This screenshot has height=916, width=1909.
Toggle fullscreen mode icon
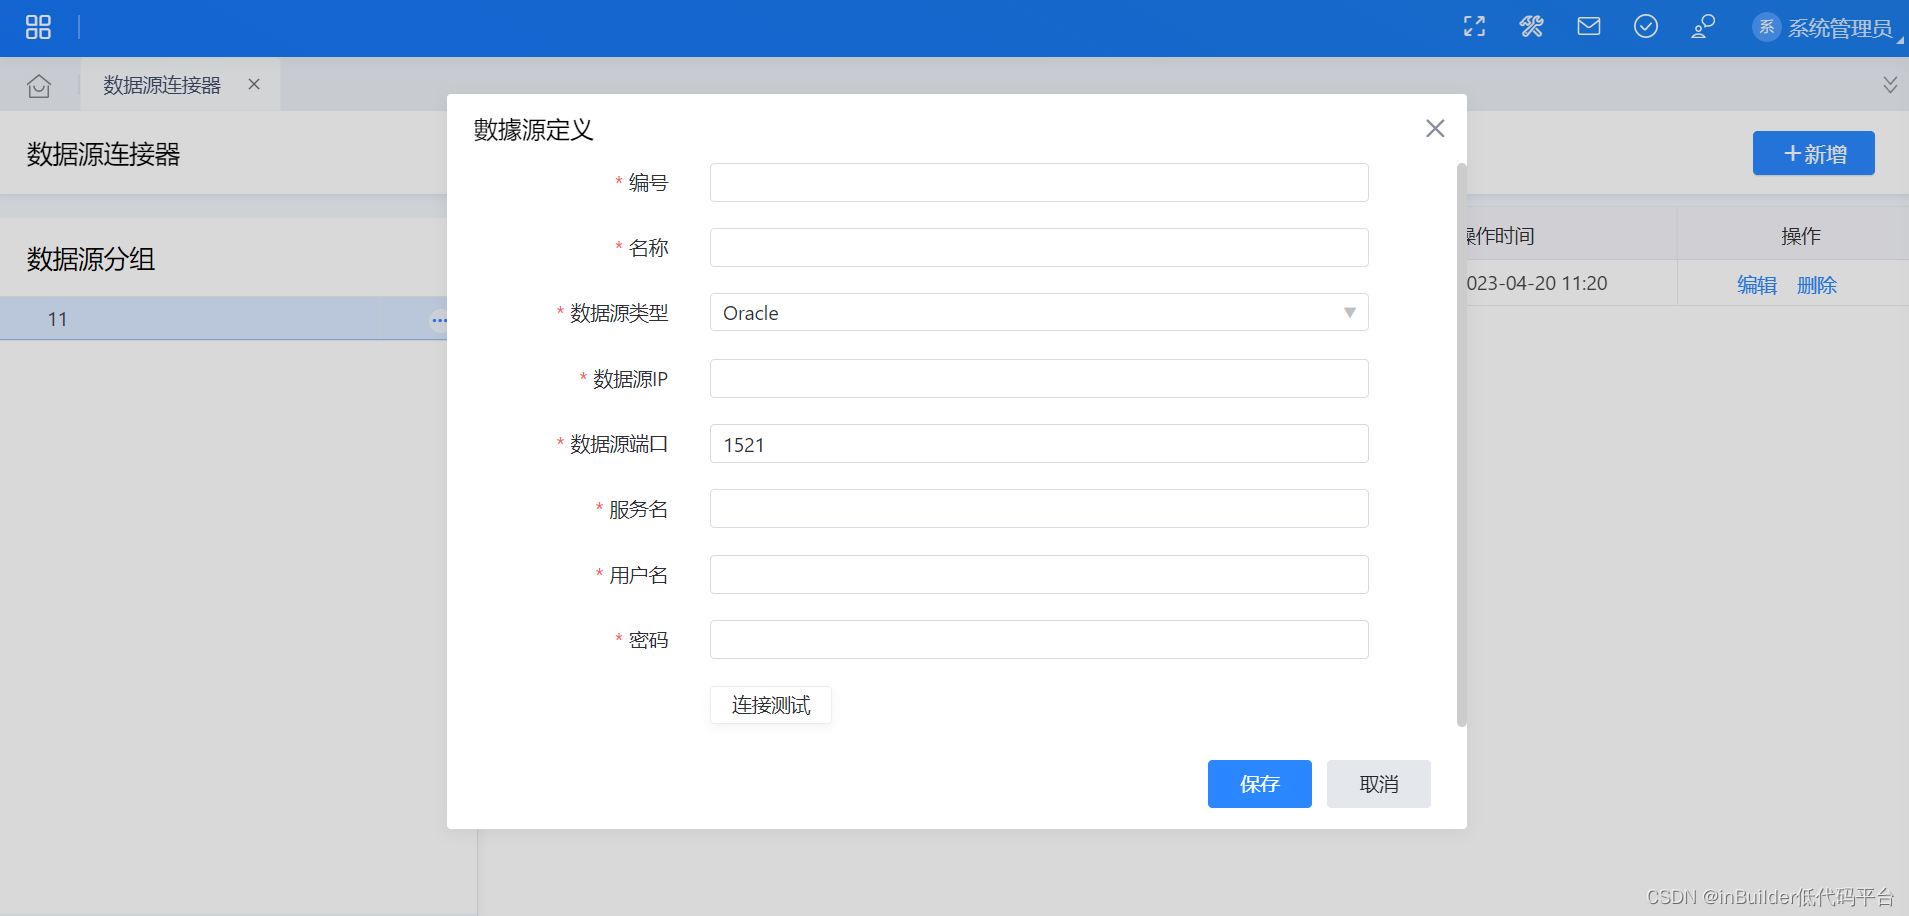click(1474, 27)
